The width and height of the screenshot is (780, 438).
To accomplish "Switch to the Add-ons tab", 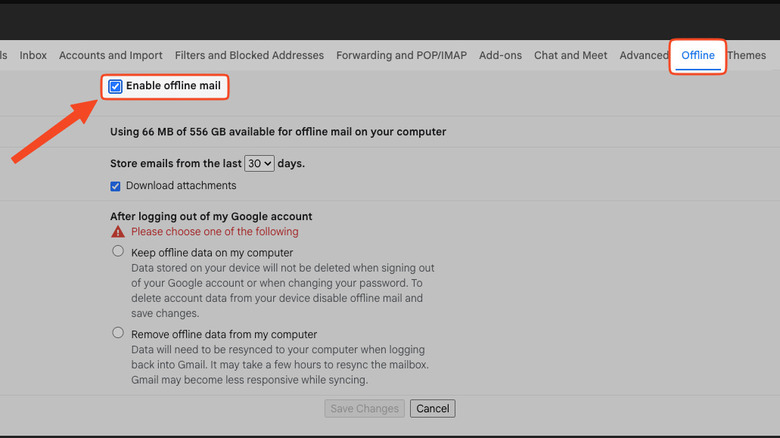I will click(500, 56).
